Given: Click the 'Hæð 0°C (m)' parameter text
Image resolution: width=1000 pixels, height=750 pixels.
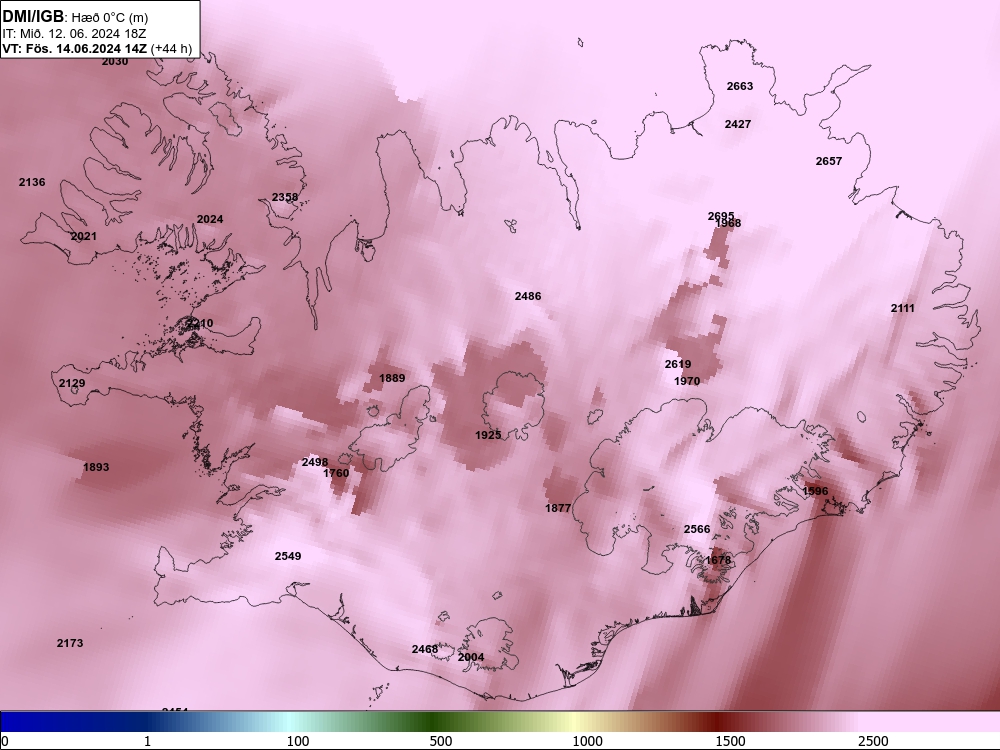Looking at the screenshot, I should (x=110, y=17).
